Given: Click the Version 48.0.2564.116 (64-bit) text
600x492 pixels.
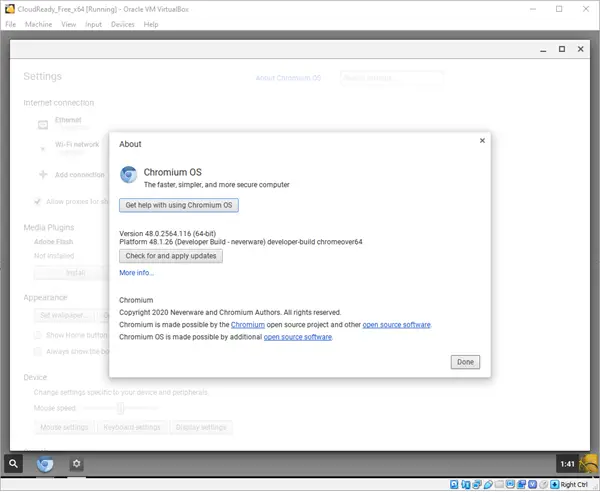Looking at the screenshot, I should (168, 233).
